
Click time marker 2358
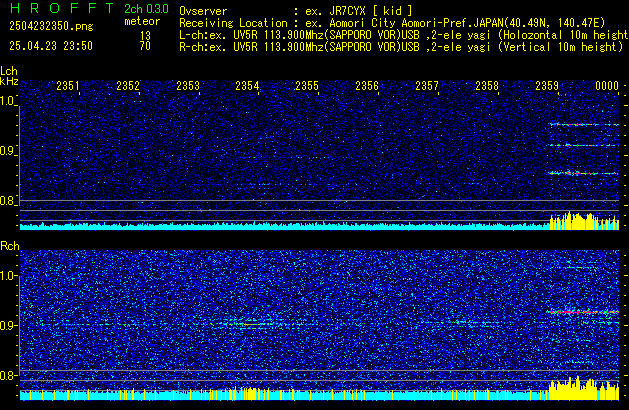[487, 86]
